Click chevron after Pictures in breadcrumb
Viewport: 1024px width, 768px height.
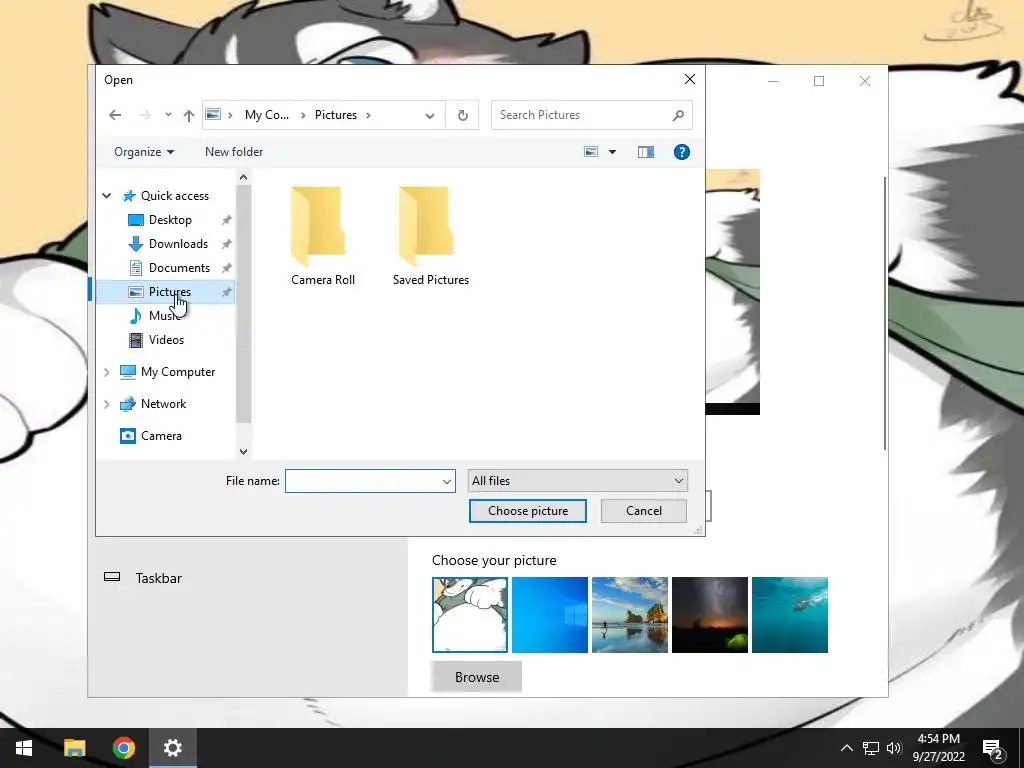(x=368, y=115)
